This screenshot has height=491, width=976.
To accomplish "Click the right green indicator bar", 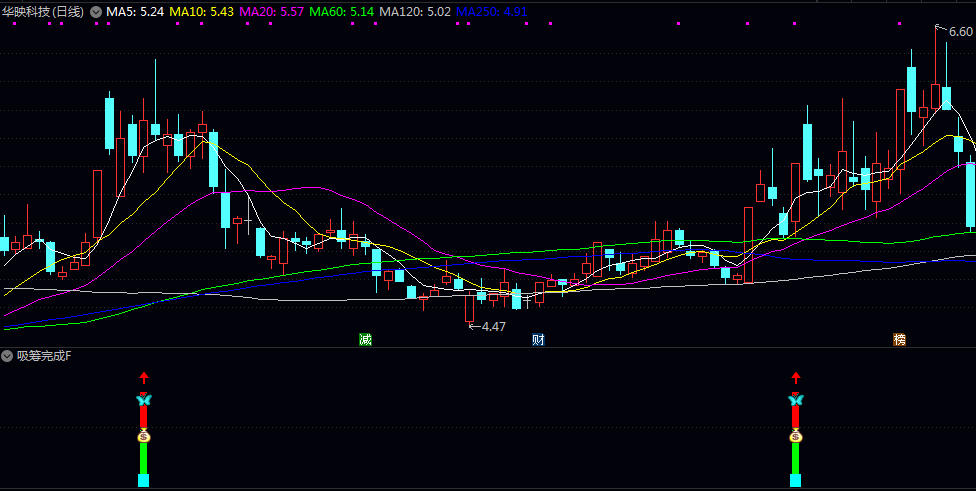I will click(795, 458).
